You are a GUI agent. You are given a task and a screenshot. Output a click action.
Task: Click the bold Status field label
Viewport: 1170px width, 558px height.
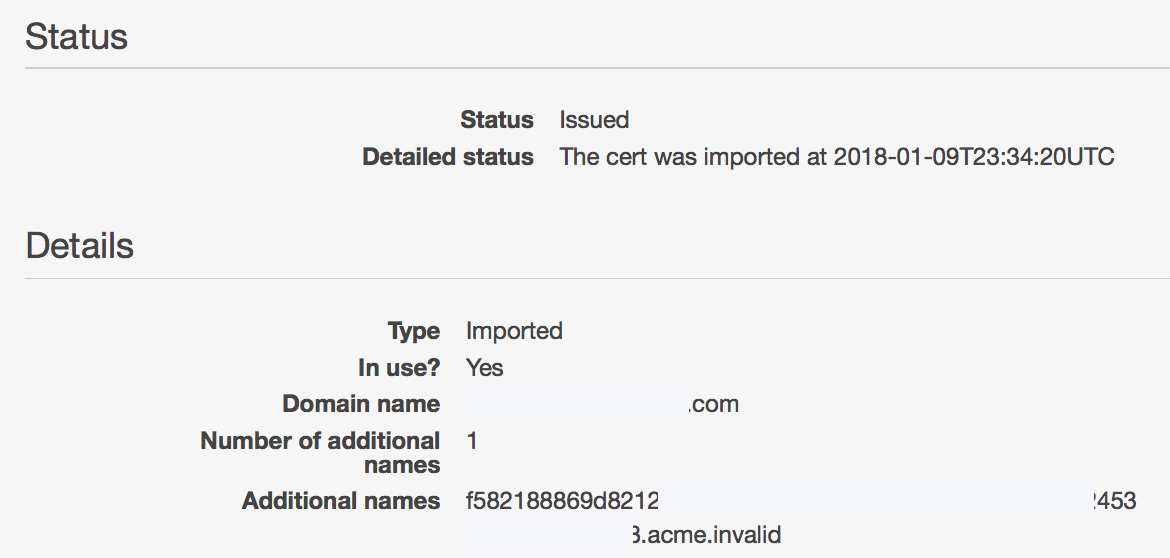click(497, 120)
